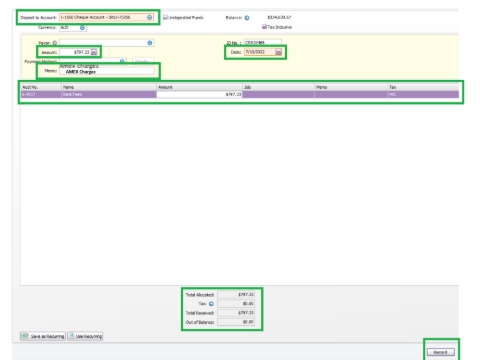Screen dimensions: 480x360
Task: Click the Acct No. column header
Action: pyautogui.click(x=41, y=87)
